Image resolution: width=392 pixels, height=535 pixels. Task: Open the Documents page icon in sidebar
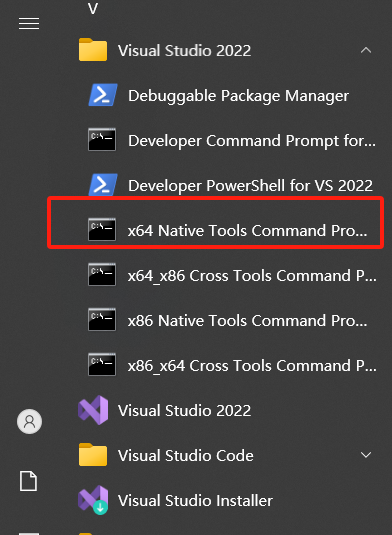[x=28, y=481]
